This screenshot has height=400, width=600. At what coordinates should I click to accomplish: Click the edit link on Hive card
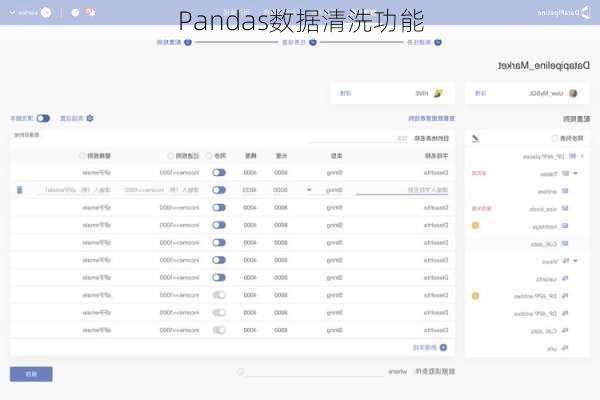(x=345, y=93)
